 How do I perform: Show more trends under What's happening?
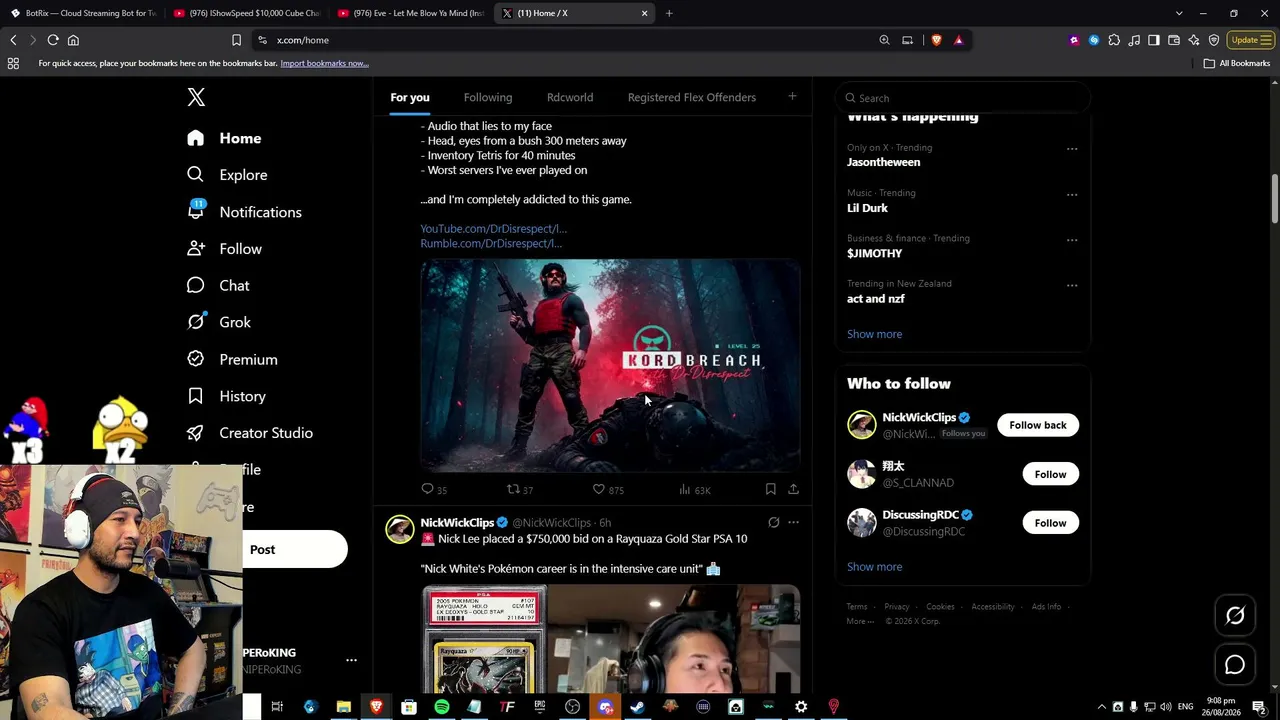874,334
